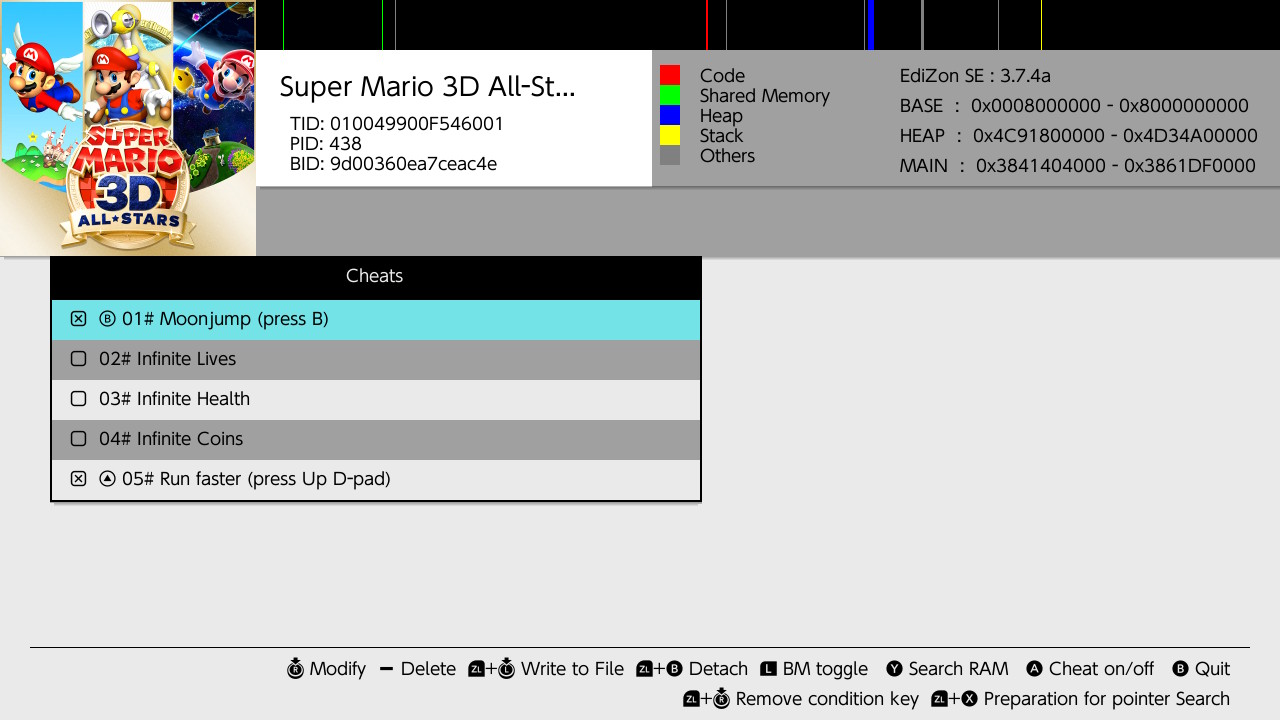
Task: Select the Infinite Lives cheat label
Action: (167, 359)
